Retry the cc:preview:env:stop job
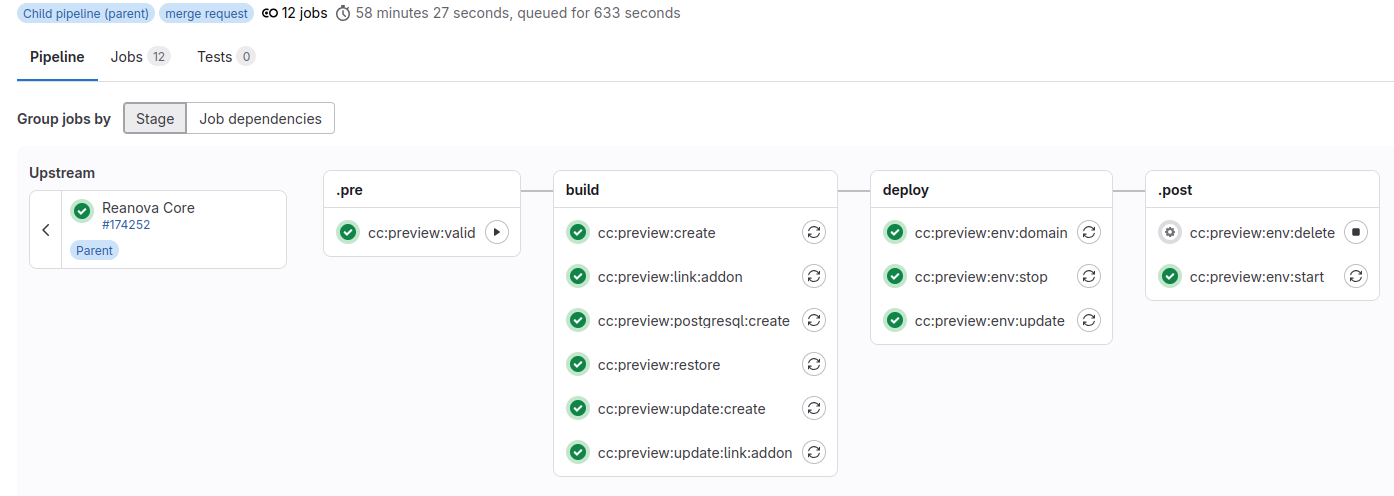The height and width of the screenshot is (496, 1394). 1090,276
